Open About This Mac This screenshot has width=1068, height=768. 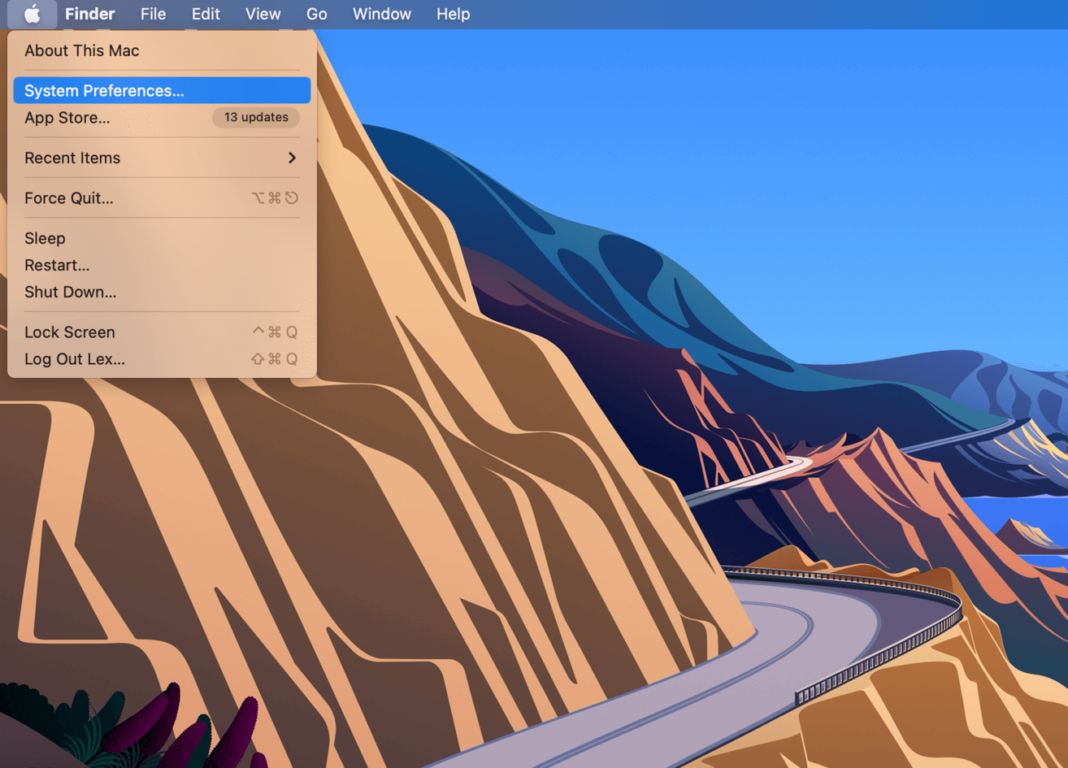tap(81, 50)
